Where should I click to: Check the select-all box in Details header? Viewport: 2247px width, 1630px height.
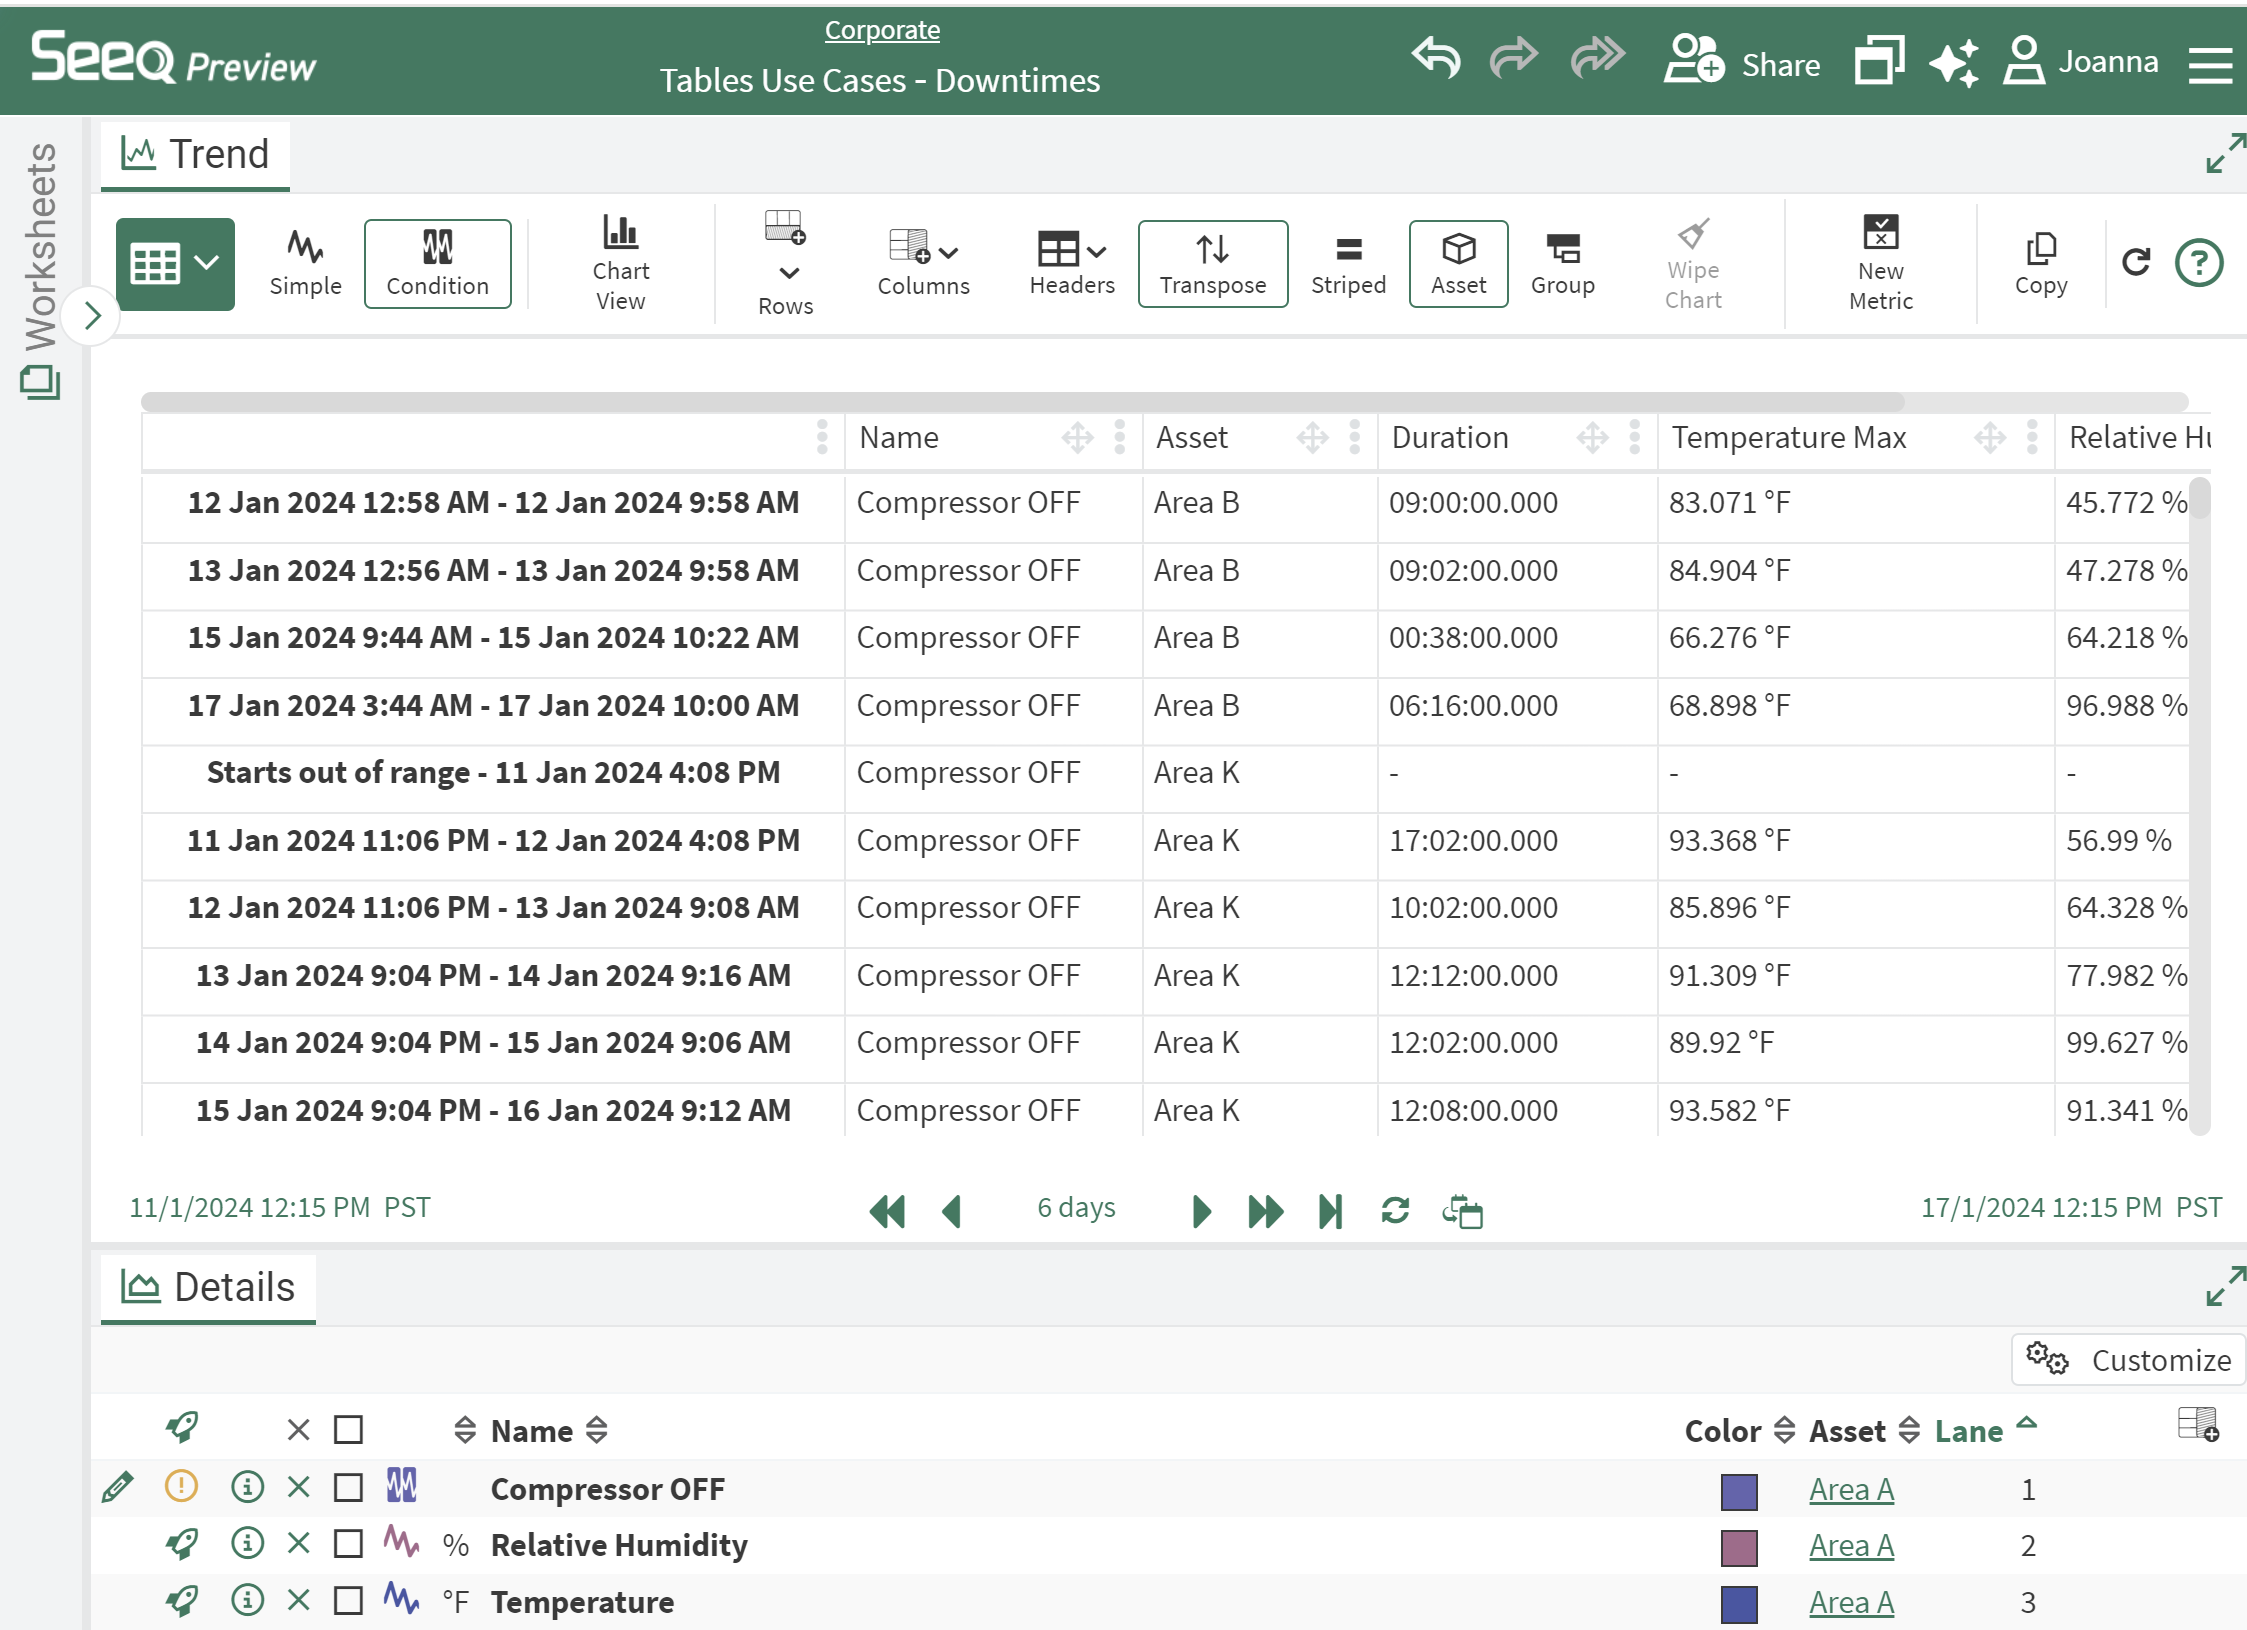coord(348,1430)
